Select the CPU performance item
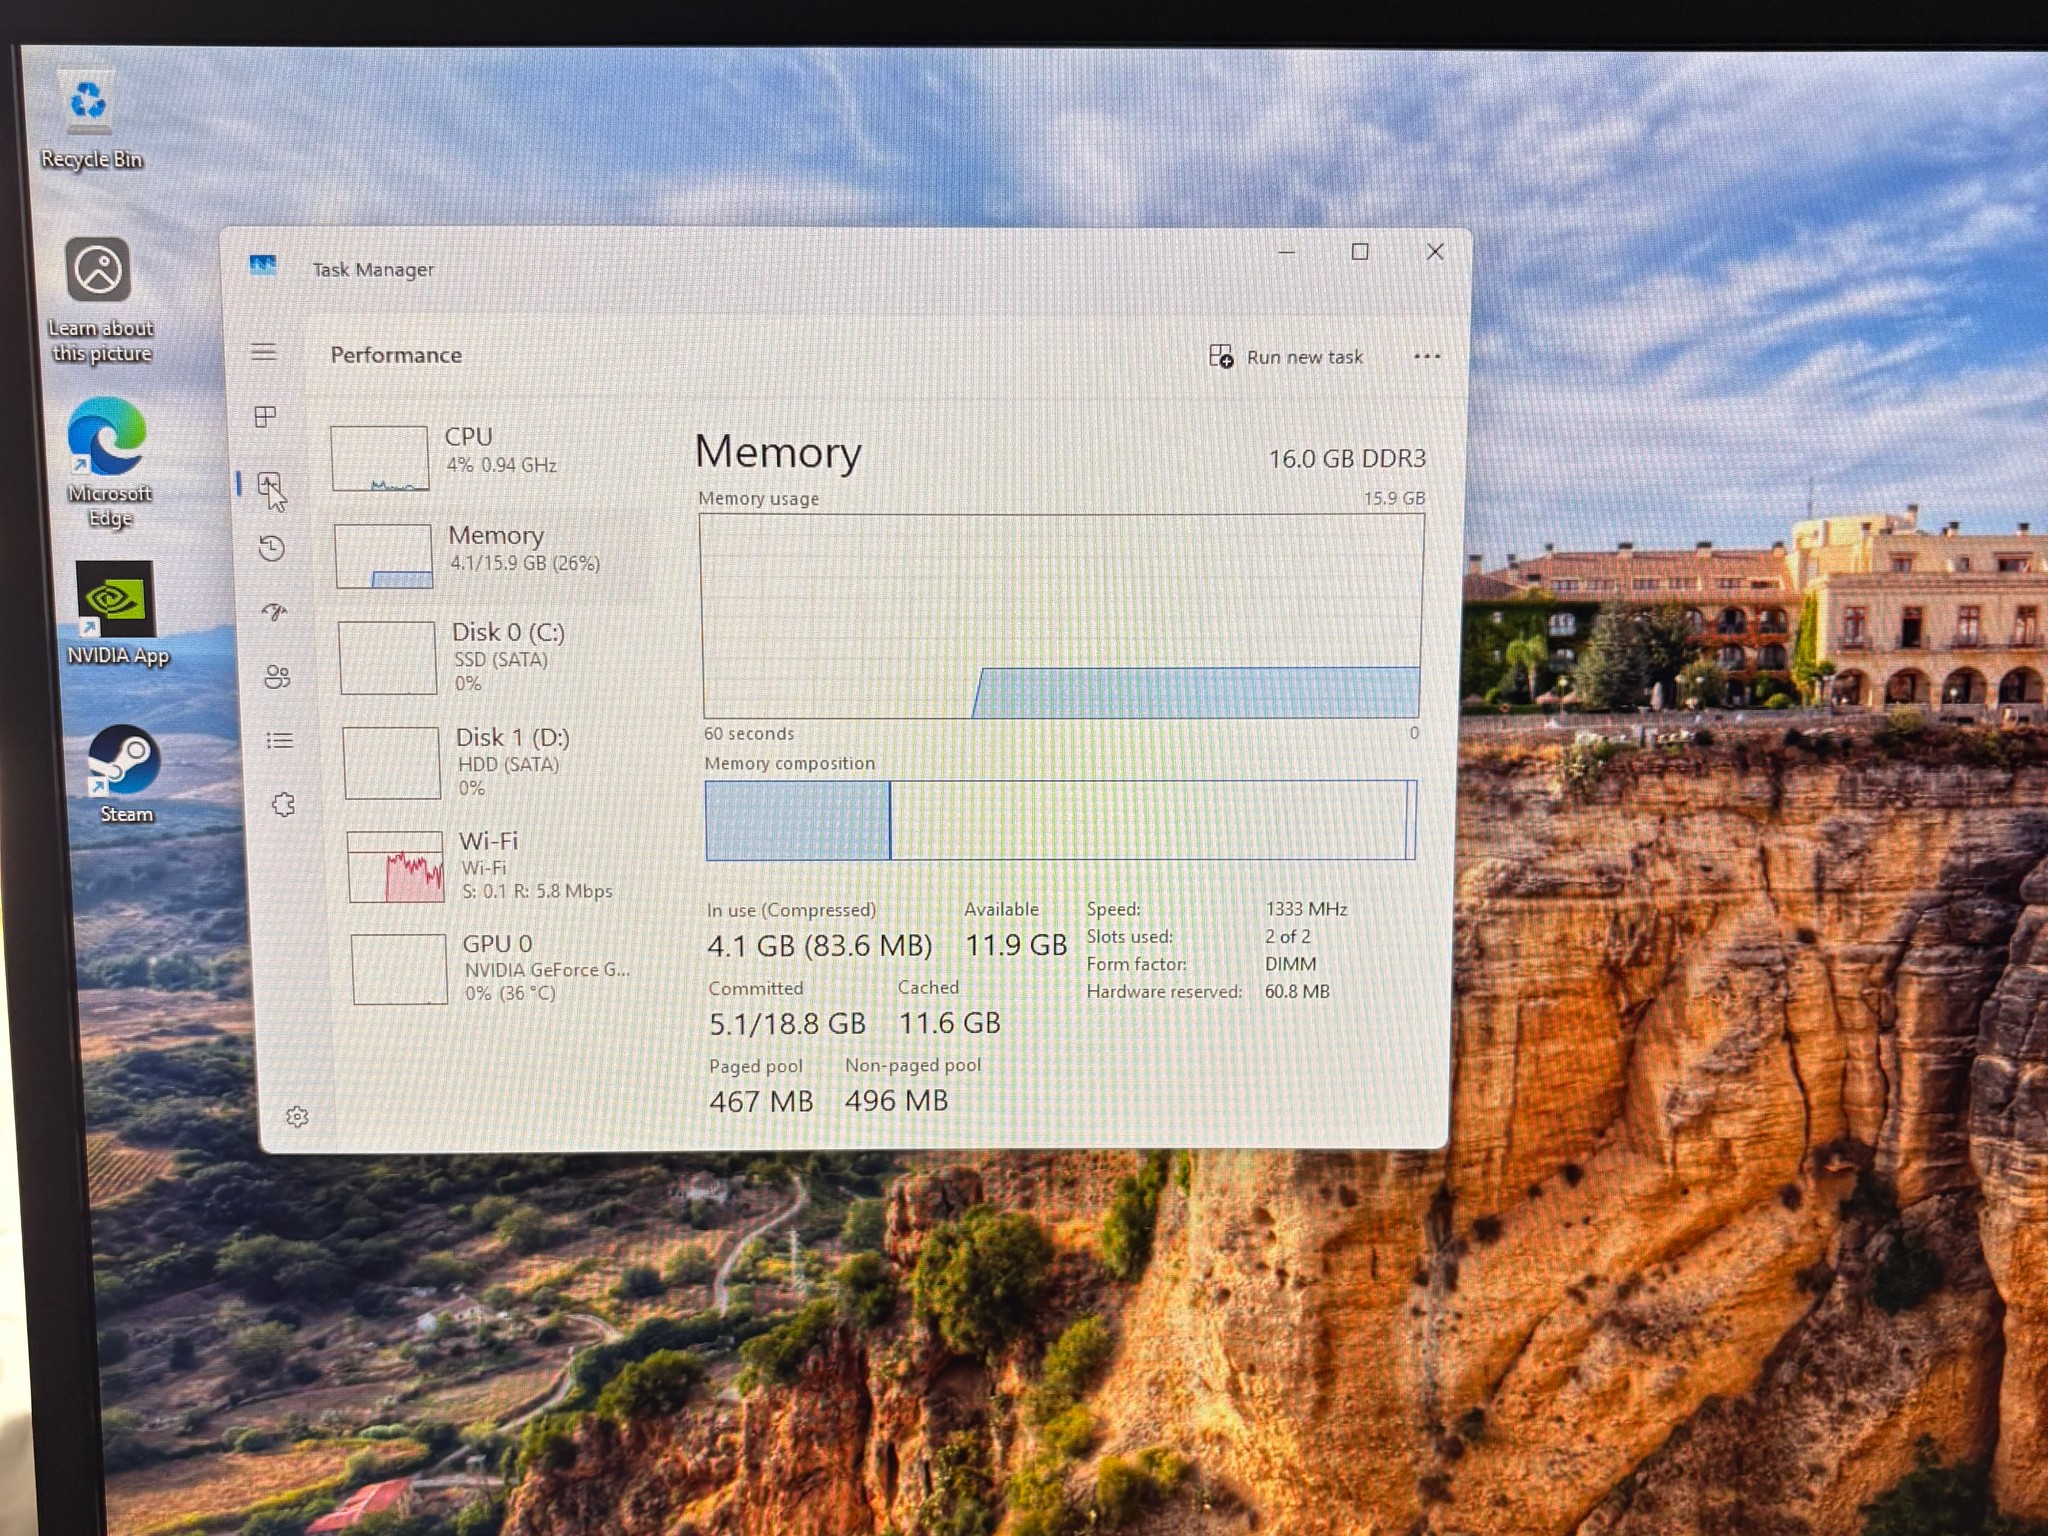The width and height of the screenshot is (2048, 1536). point(486,457)
